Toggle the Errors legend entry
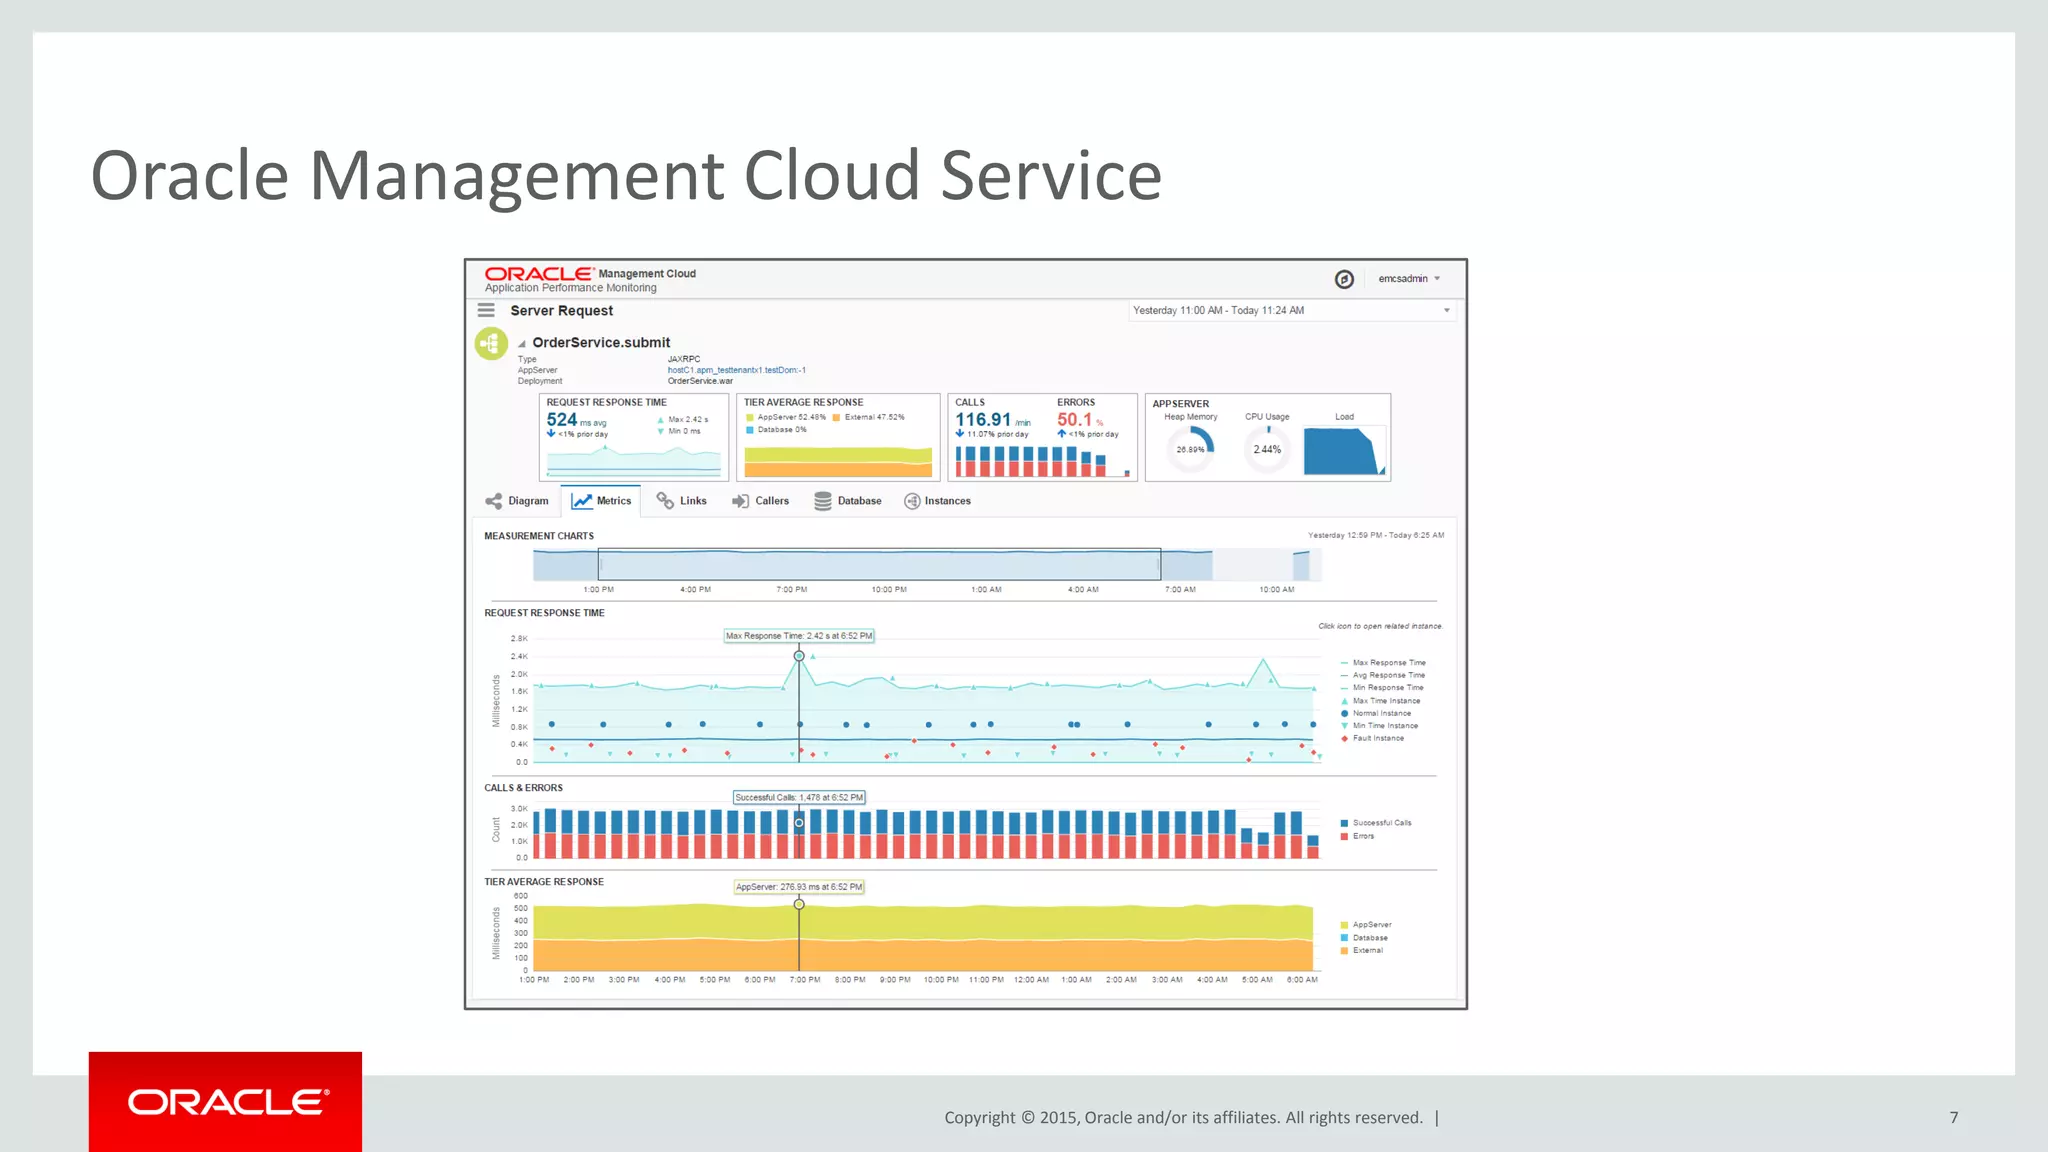This screenshot has height=1152, width=2048. 1357,836
